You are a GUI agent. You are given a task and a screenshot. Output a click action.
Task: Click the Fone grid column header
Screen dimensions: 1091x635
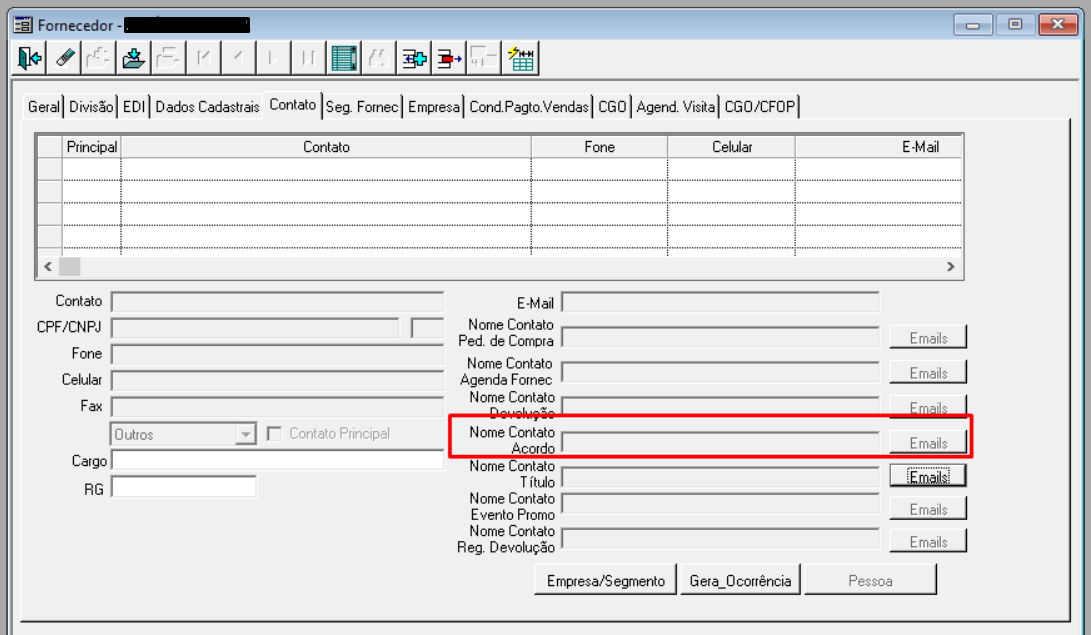click(x=599, y=147)
